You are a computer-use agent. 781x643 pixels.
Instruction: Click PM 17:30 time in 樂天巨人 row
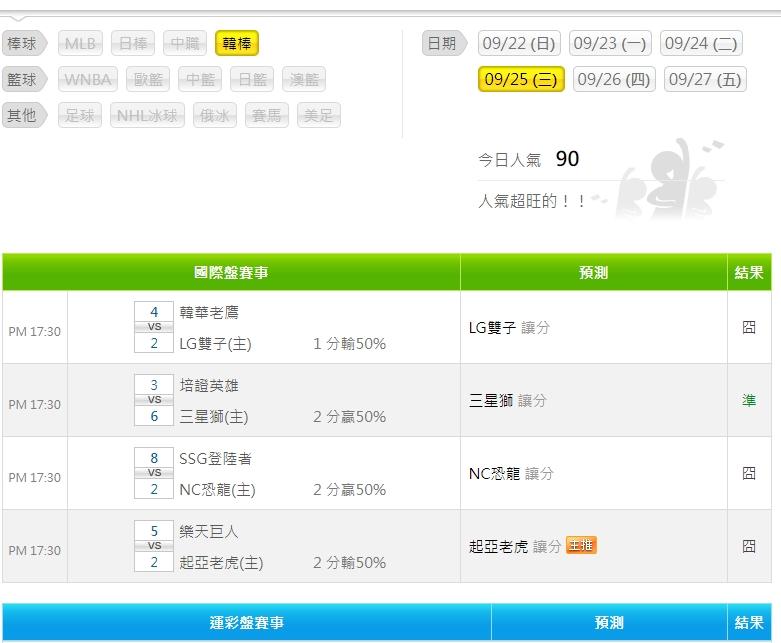pyautogui.click(x=35, y=550)
